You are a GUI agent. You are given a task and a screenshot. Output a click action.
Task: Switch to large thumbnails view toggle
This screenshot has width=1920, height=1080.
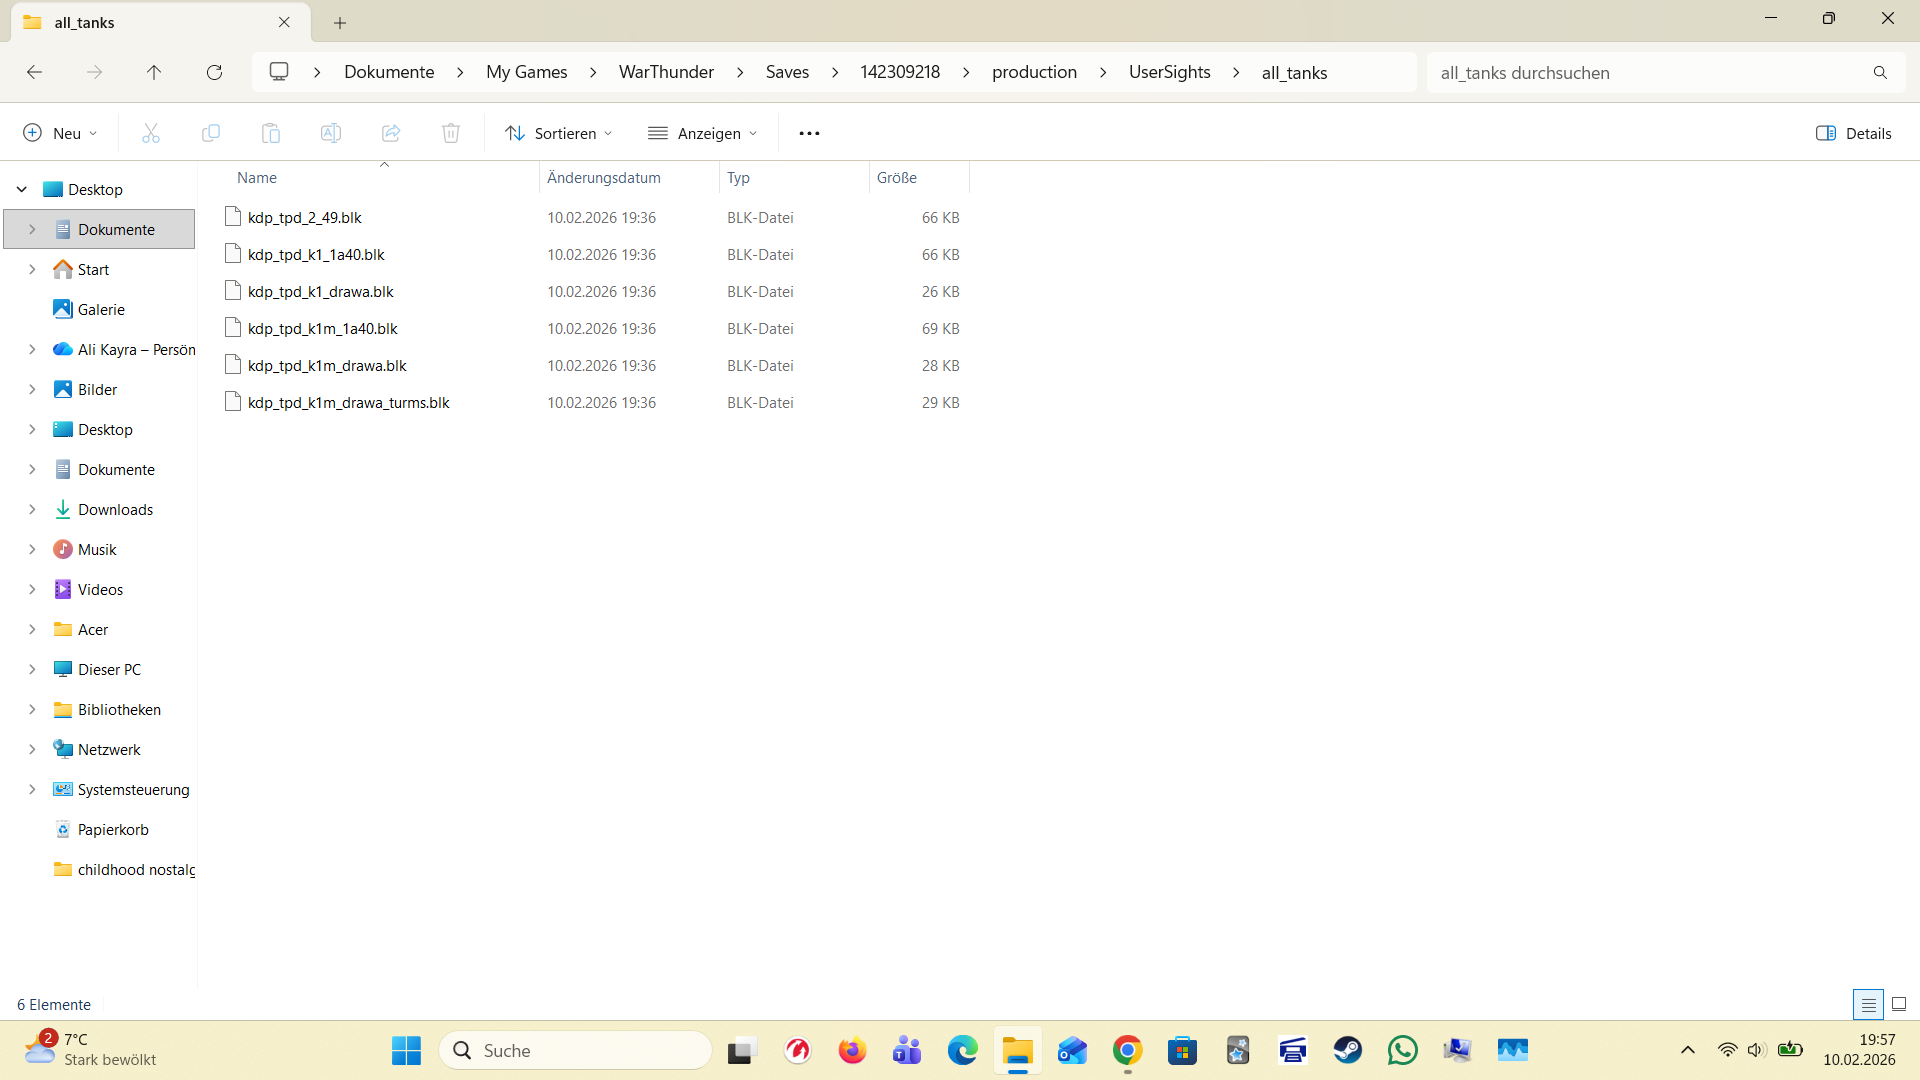[x=1899, y=1004]
